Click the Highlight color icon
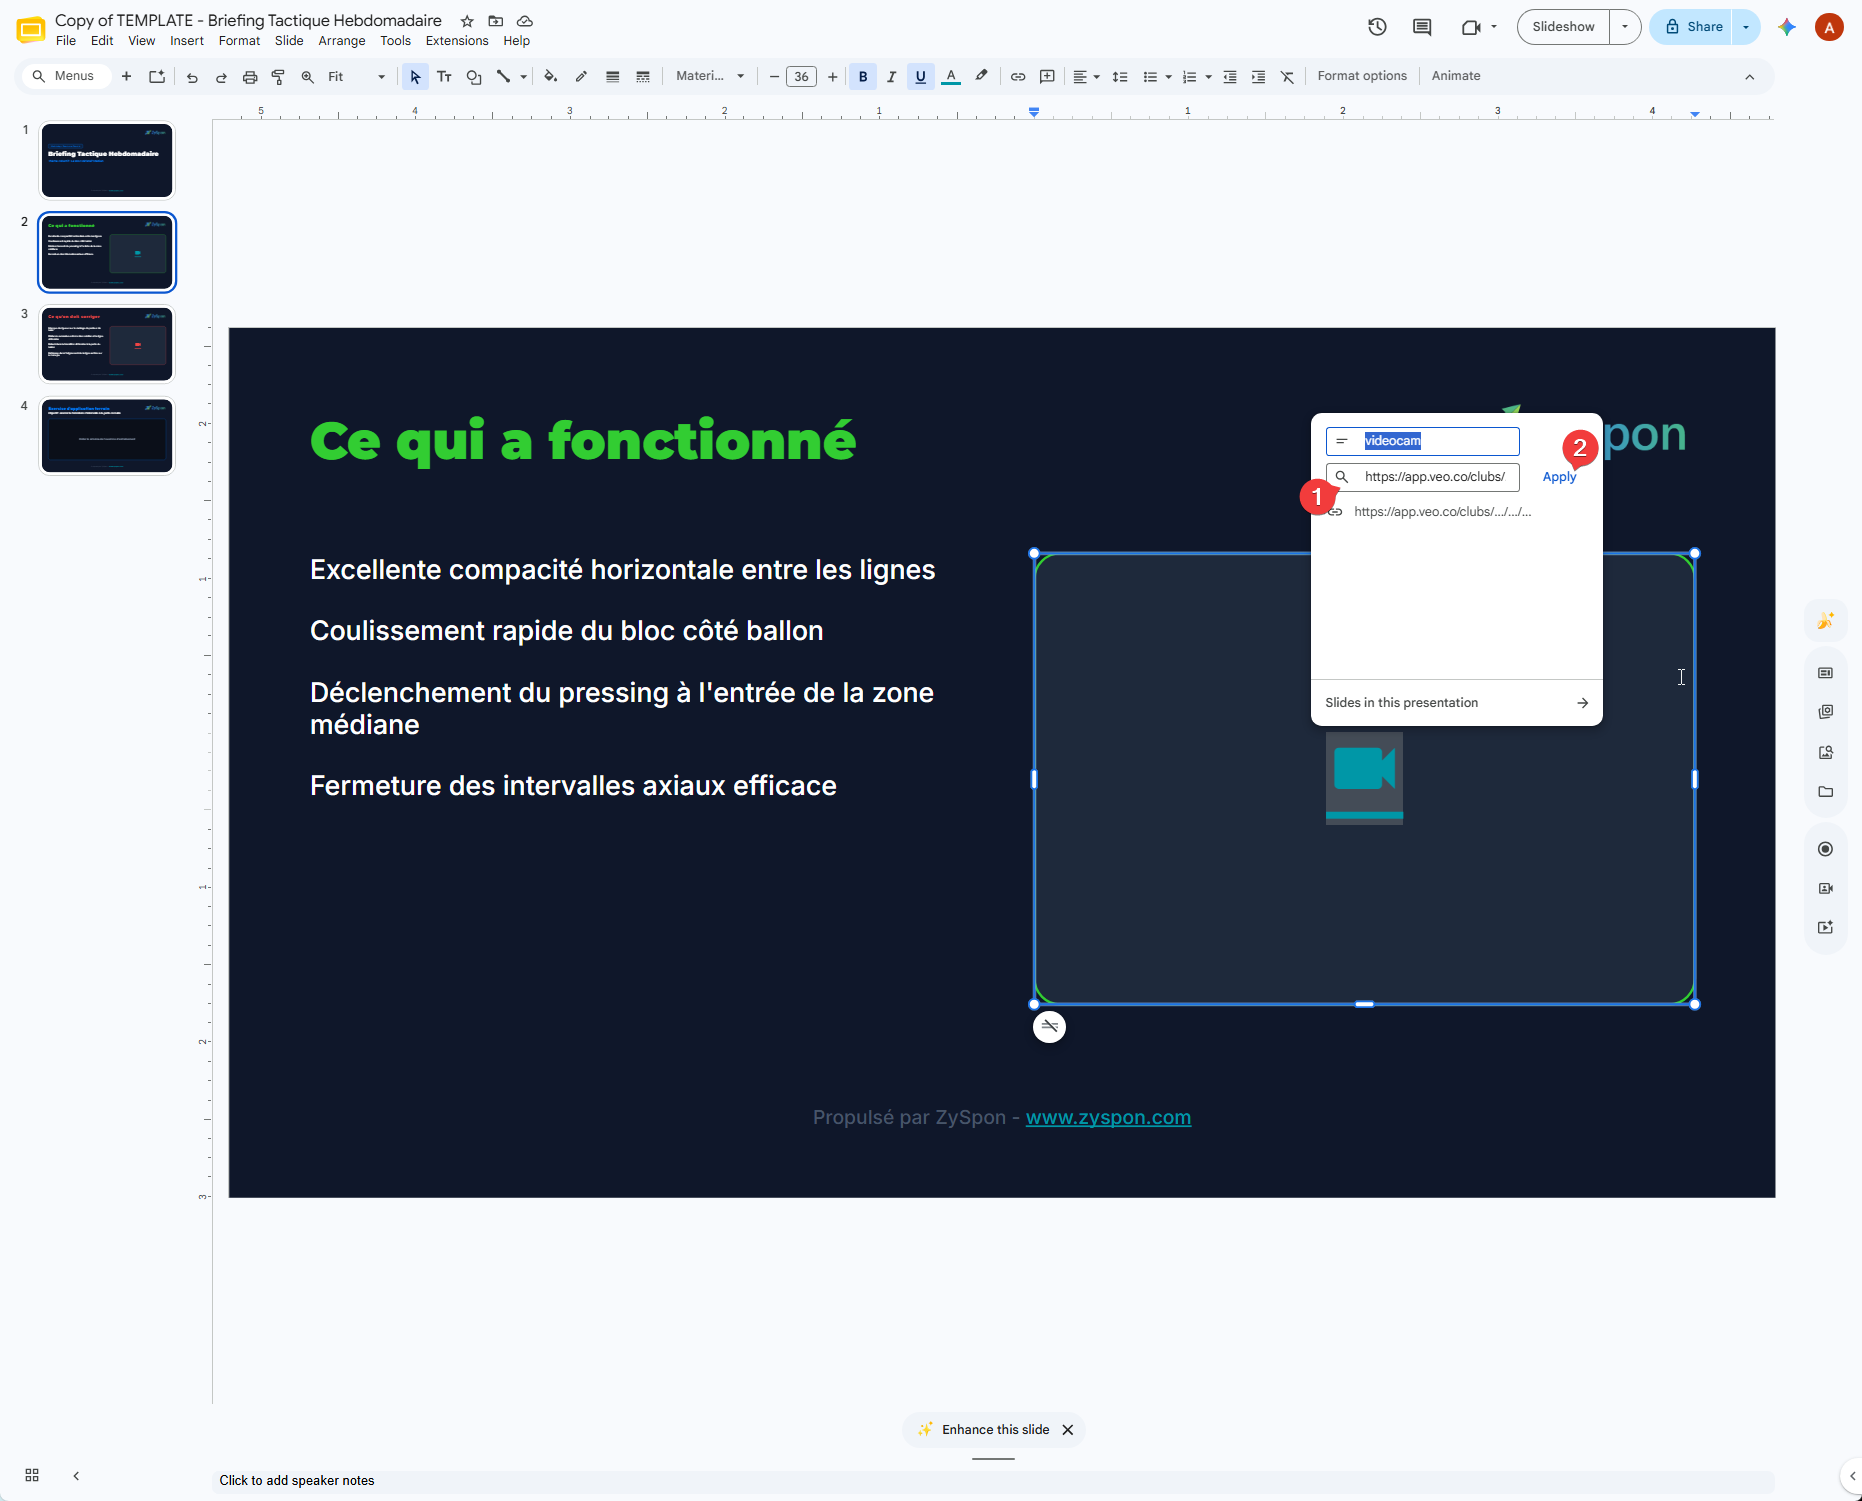 point(982,77)
